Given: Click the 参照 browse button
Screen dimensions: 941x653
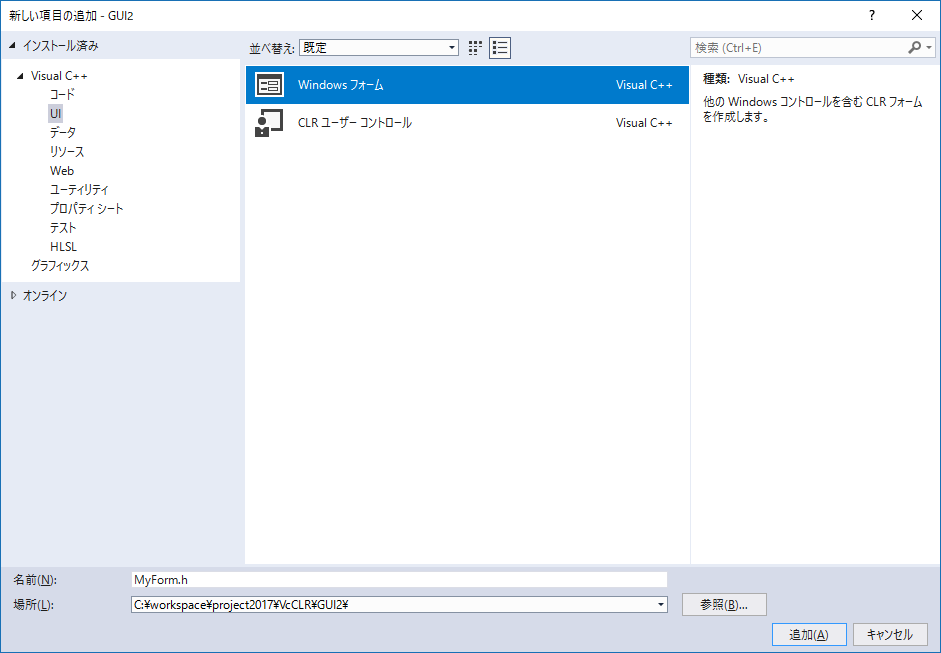Looking at the screenshot, I should [724, 604].
